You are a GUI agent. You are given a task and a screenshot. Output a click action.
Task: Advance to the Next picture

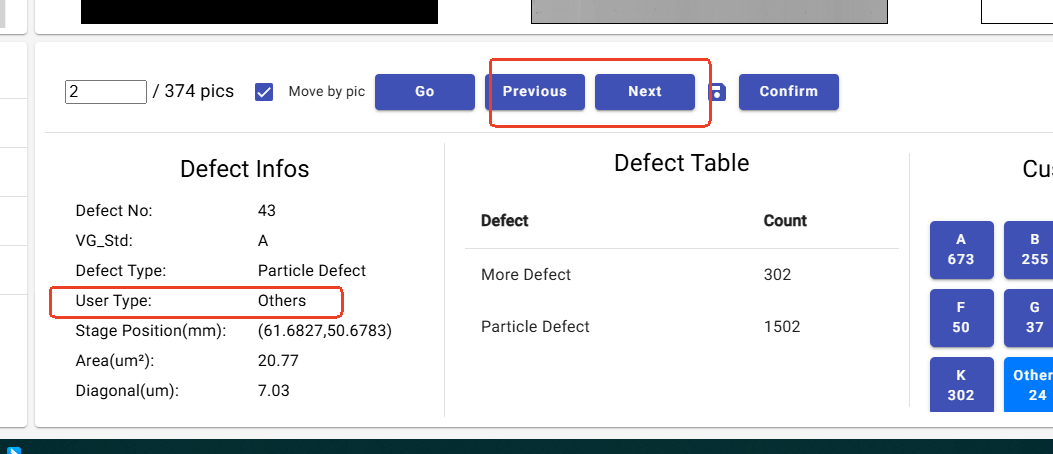[x=645, y=91]
